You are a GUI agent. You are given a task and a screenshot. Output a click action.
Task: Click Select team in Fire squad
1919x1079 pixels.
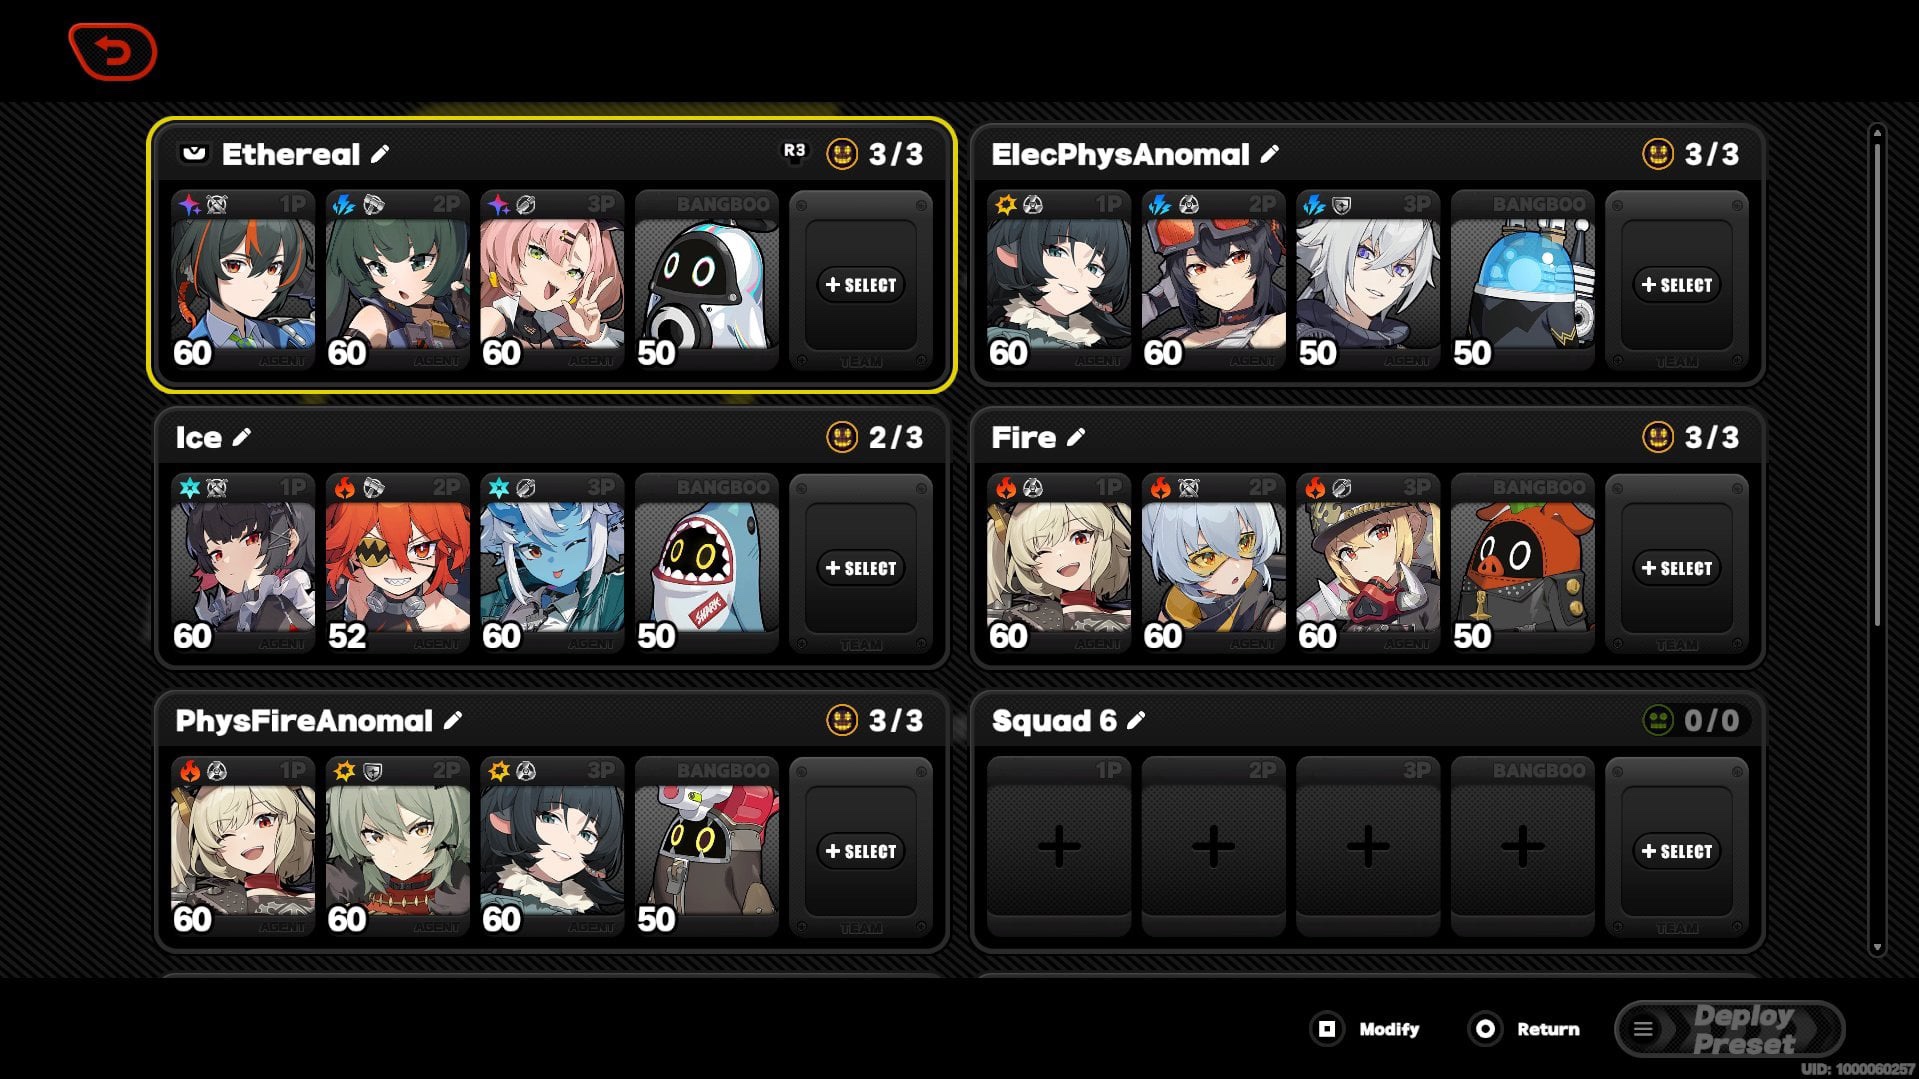point(1677,568)
